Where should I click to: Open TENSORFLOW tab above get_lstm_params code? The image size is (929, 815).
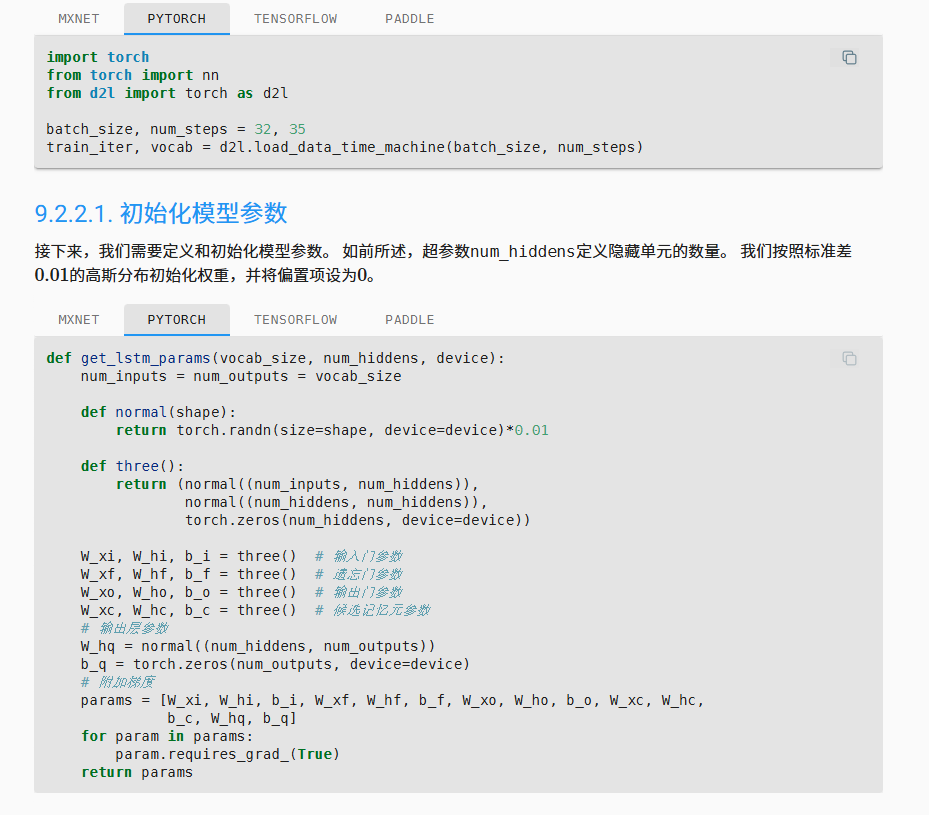295,320
